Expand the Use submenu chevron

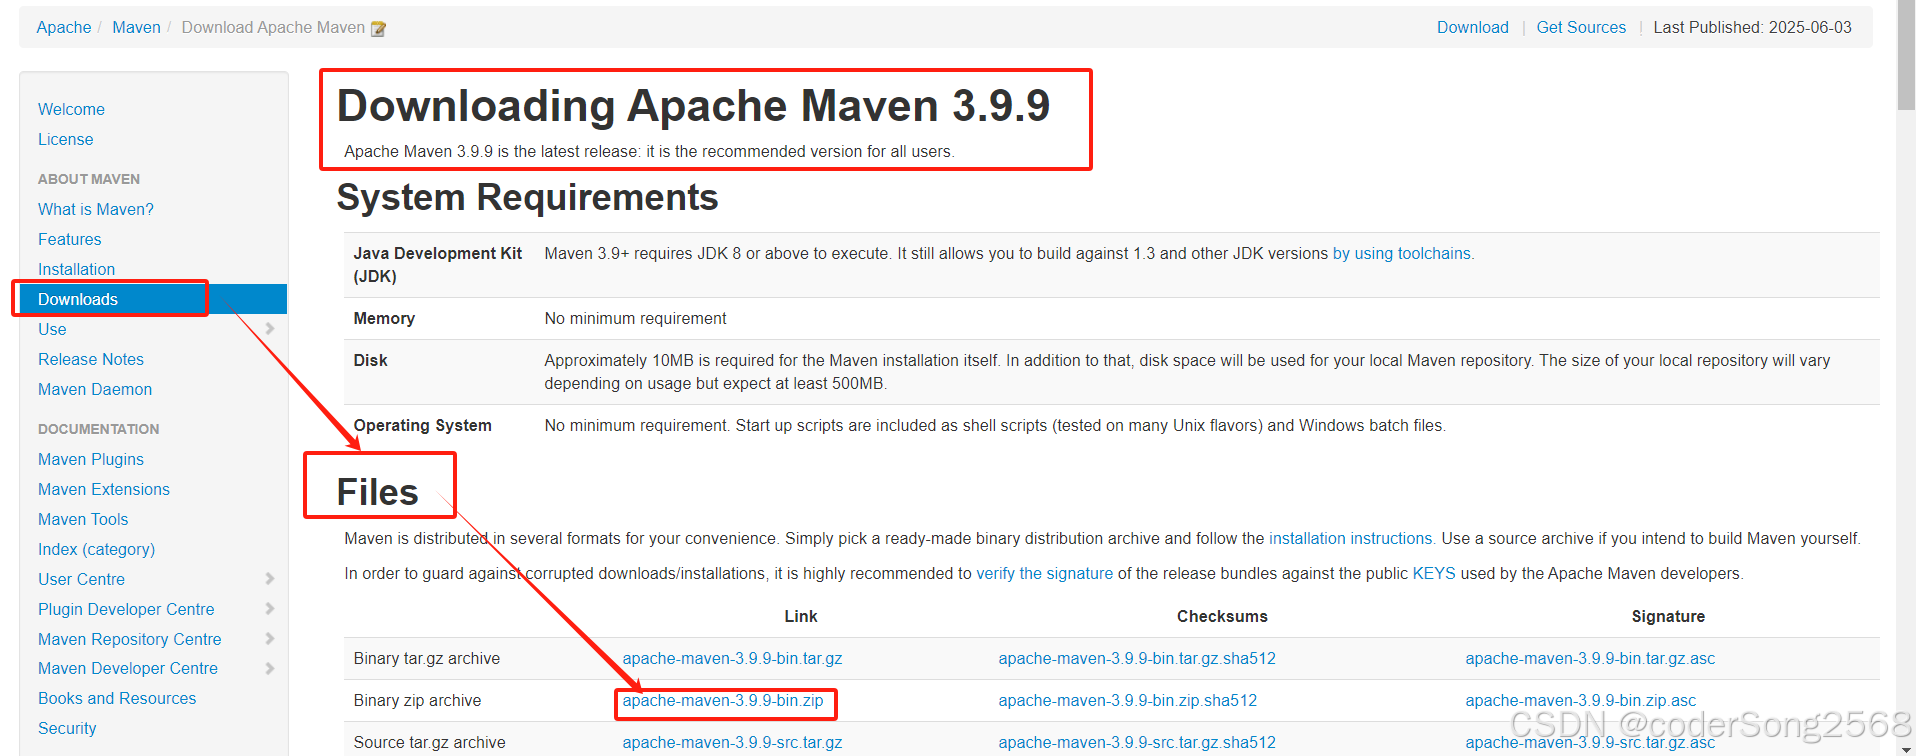point(270,329)
